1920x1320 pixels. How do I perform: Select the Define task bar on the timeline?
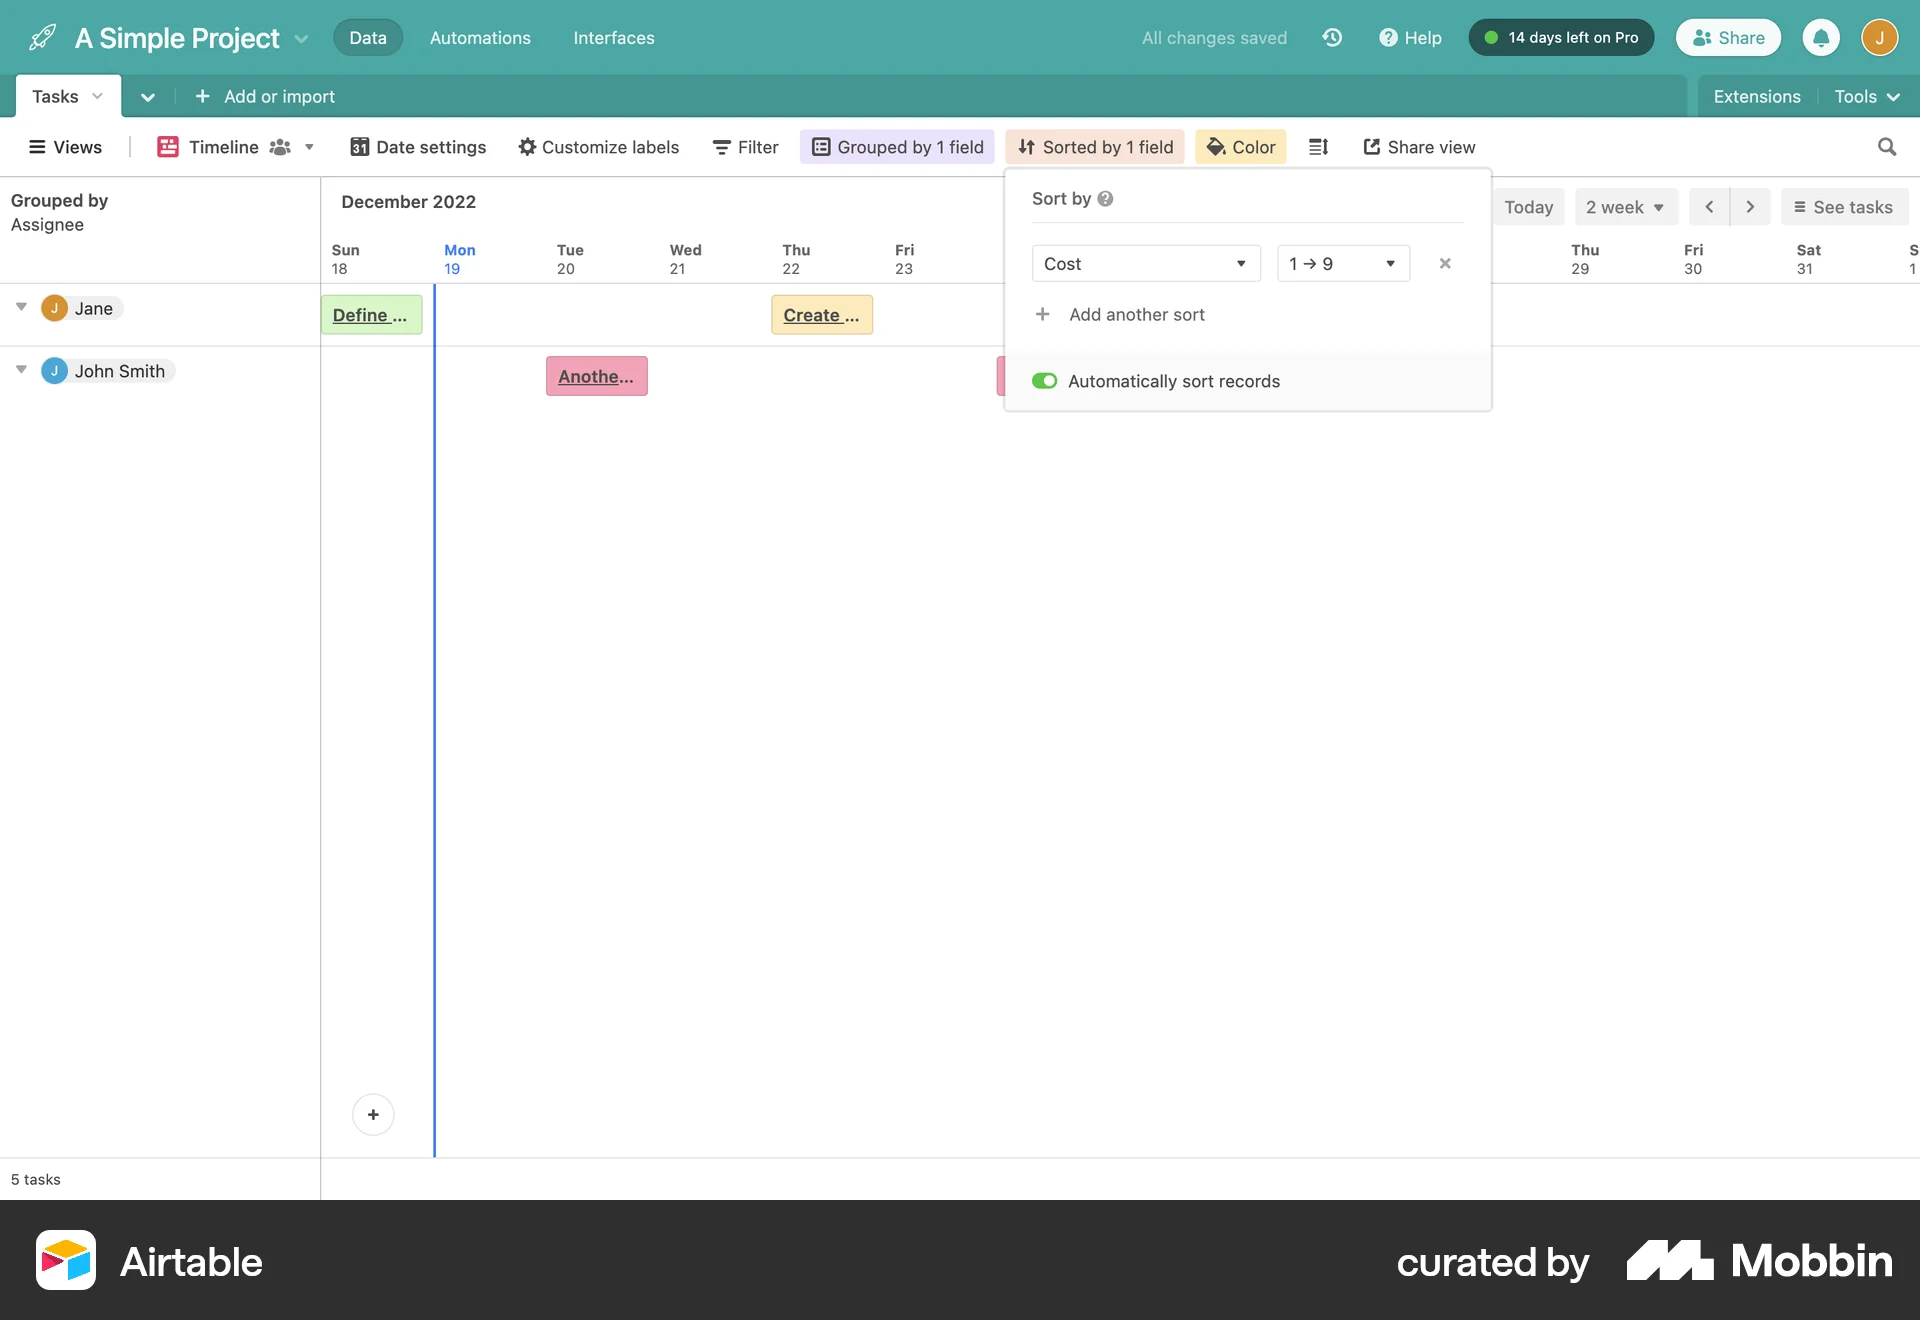click(371, 314)
